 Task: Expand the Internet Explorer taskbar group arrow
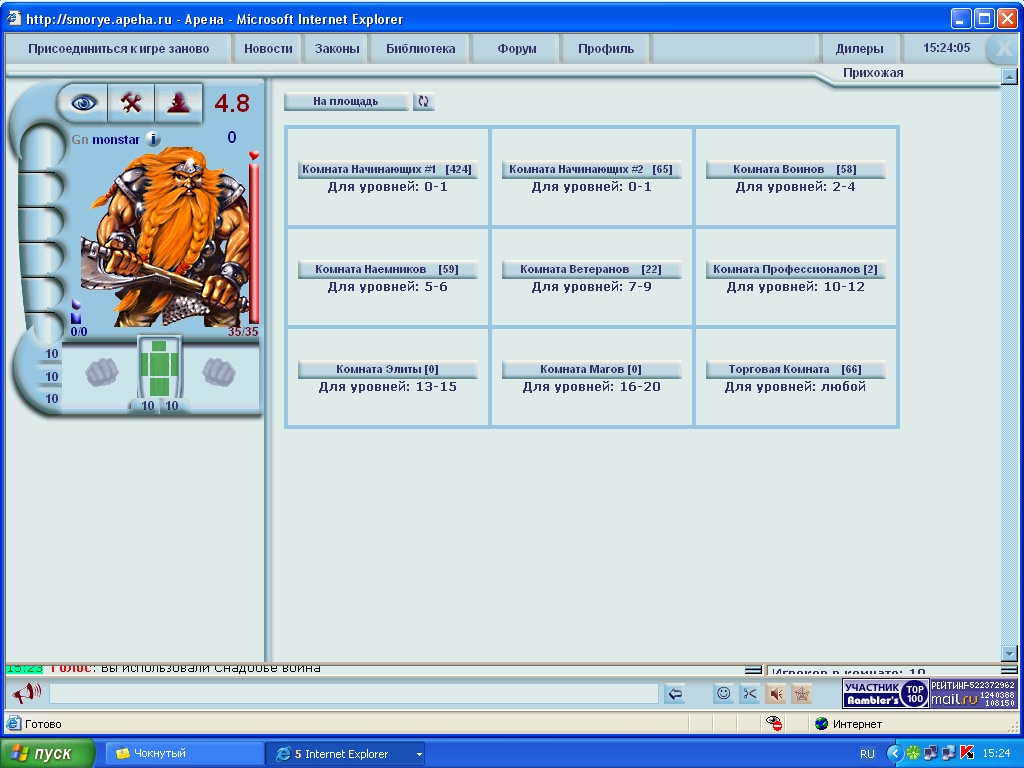[x=419, y=754]
